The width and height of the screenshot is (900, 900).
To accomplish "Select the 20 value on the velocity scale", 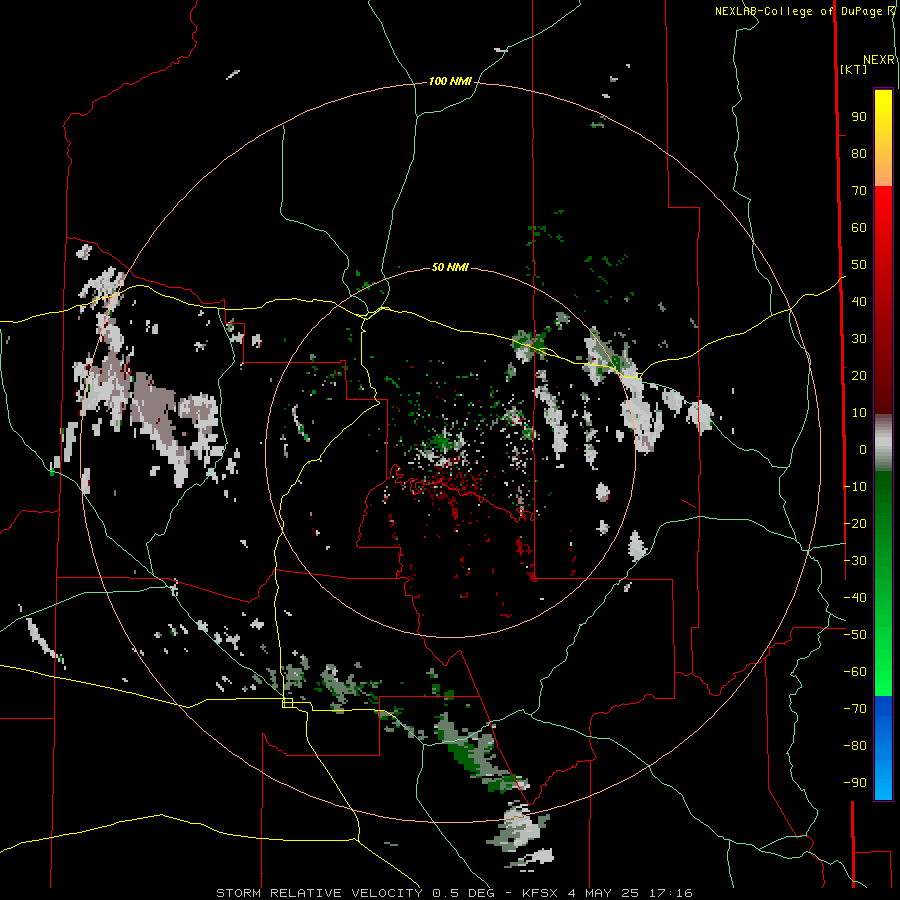I will point(859,375).
